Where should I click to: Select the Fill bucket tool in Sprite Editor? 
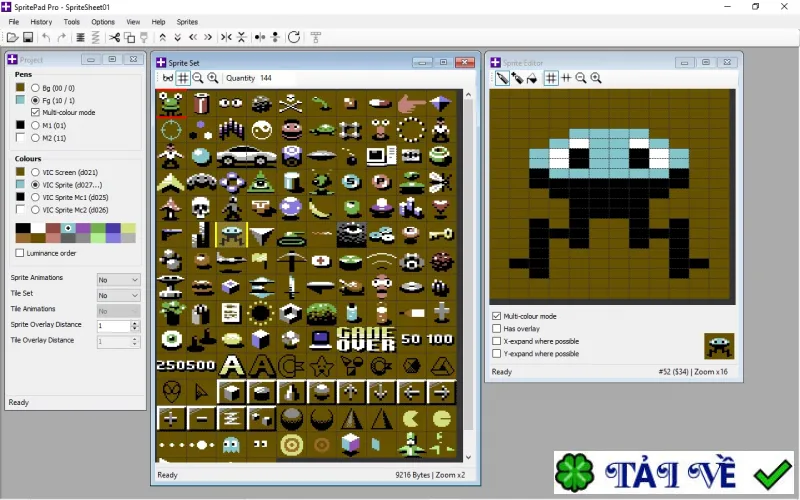(x=532, y=78)
